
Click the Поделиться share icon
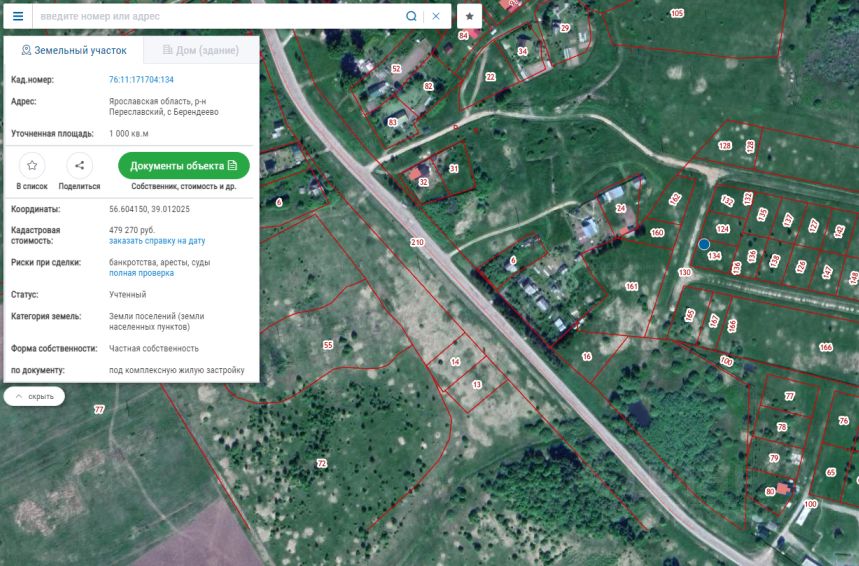[x=79, y=165]
